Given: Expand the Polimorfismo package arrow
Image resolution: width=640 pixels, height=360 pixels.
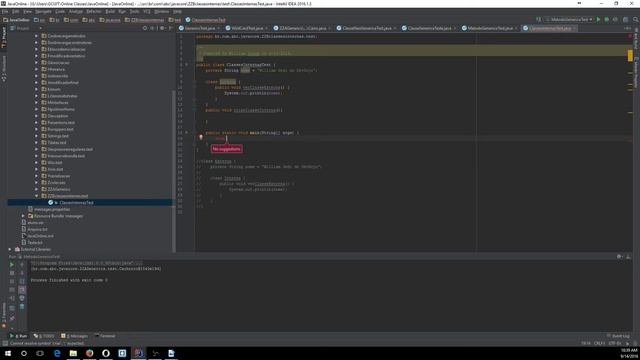Looking at the screenshot, I should 36,109.
